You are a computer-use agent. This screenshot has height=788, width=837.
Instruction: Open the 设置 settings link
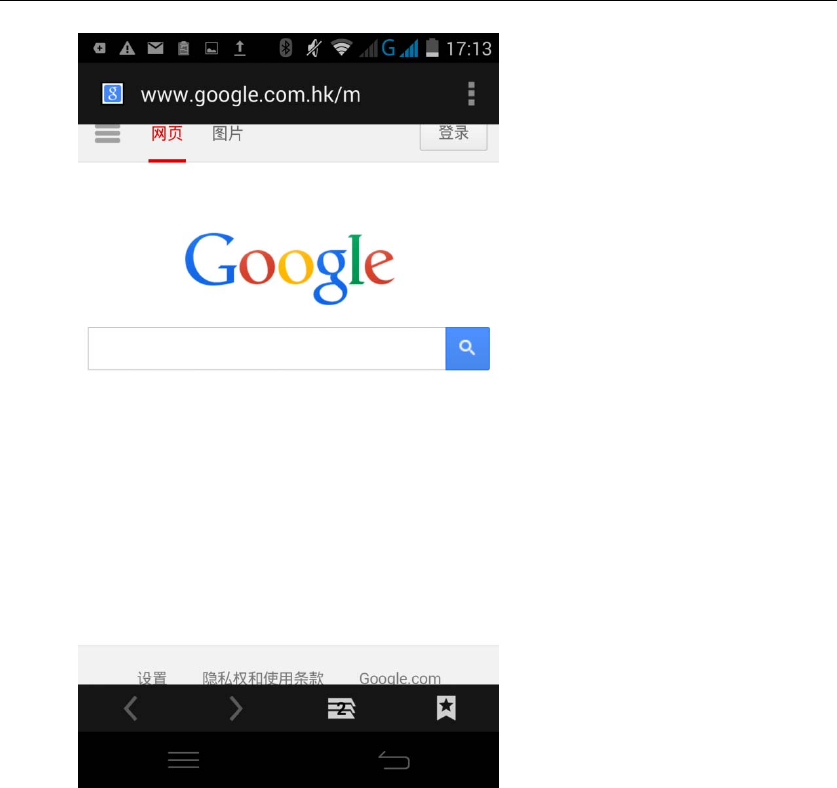point(152,677)
